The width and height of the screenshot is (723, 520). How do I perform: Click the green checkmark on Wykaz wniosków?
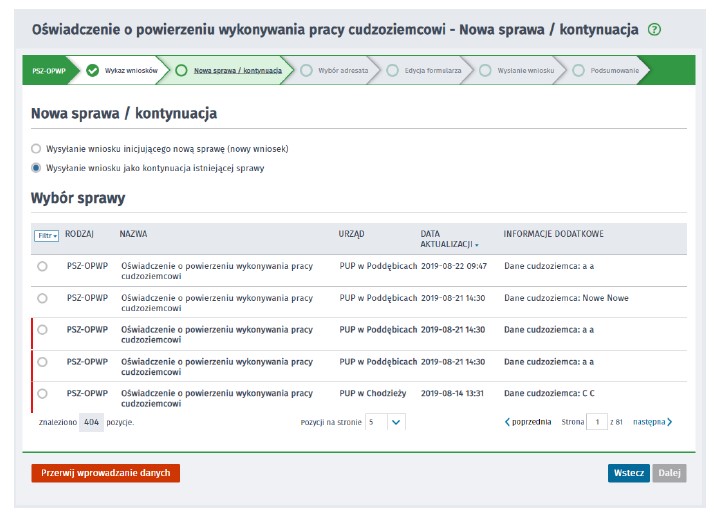coord(93,71)
